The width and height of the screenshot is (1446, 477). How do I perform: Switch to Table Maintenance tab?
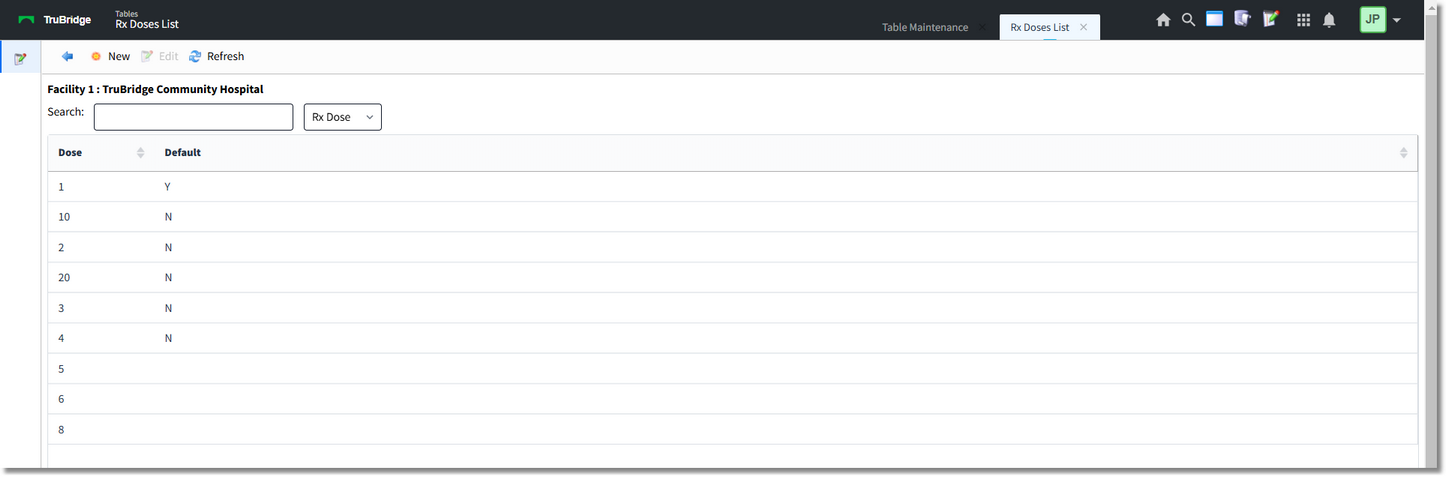tap(925, 27)
